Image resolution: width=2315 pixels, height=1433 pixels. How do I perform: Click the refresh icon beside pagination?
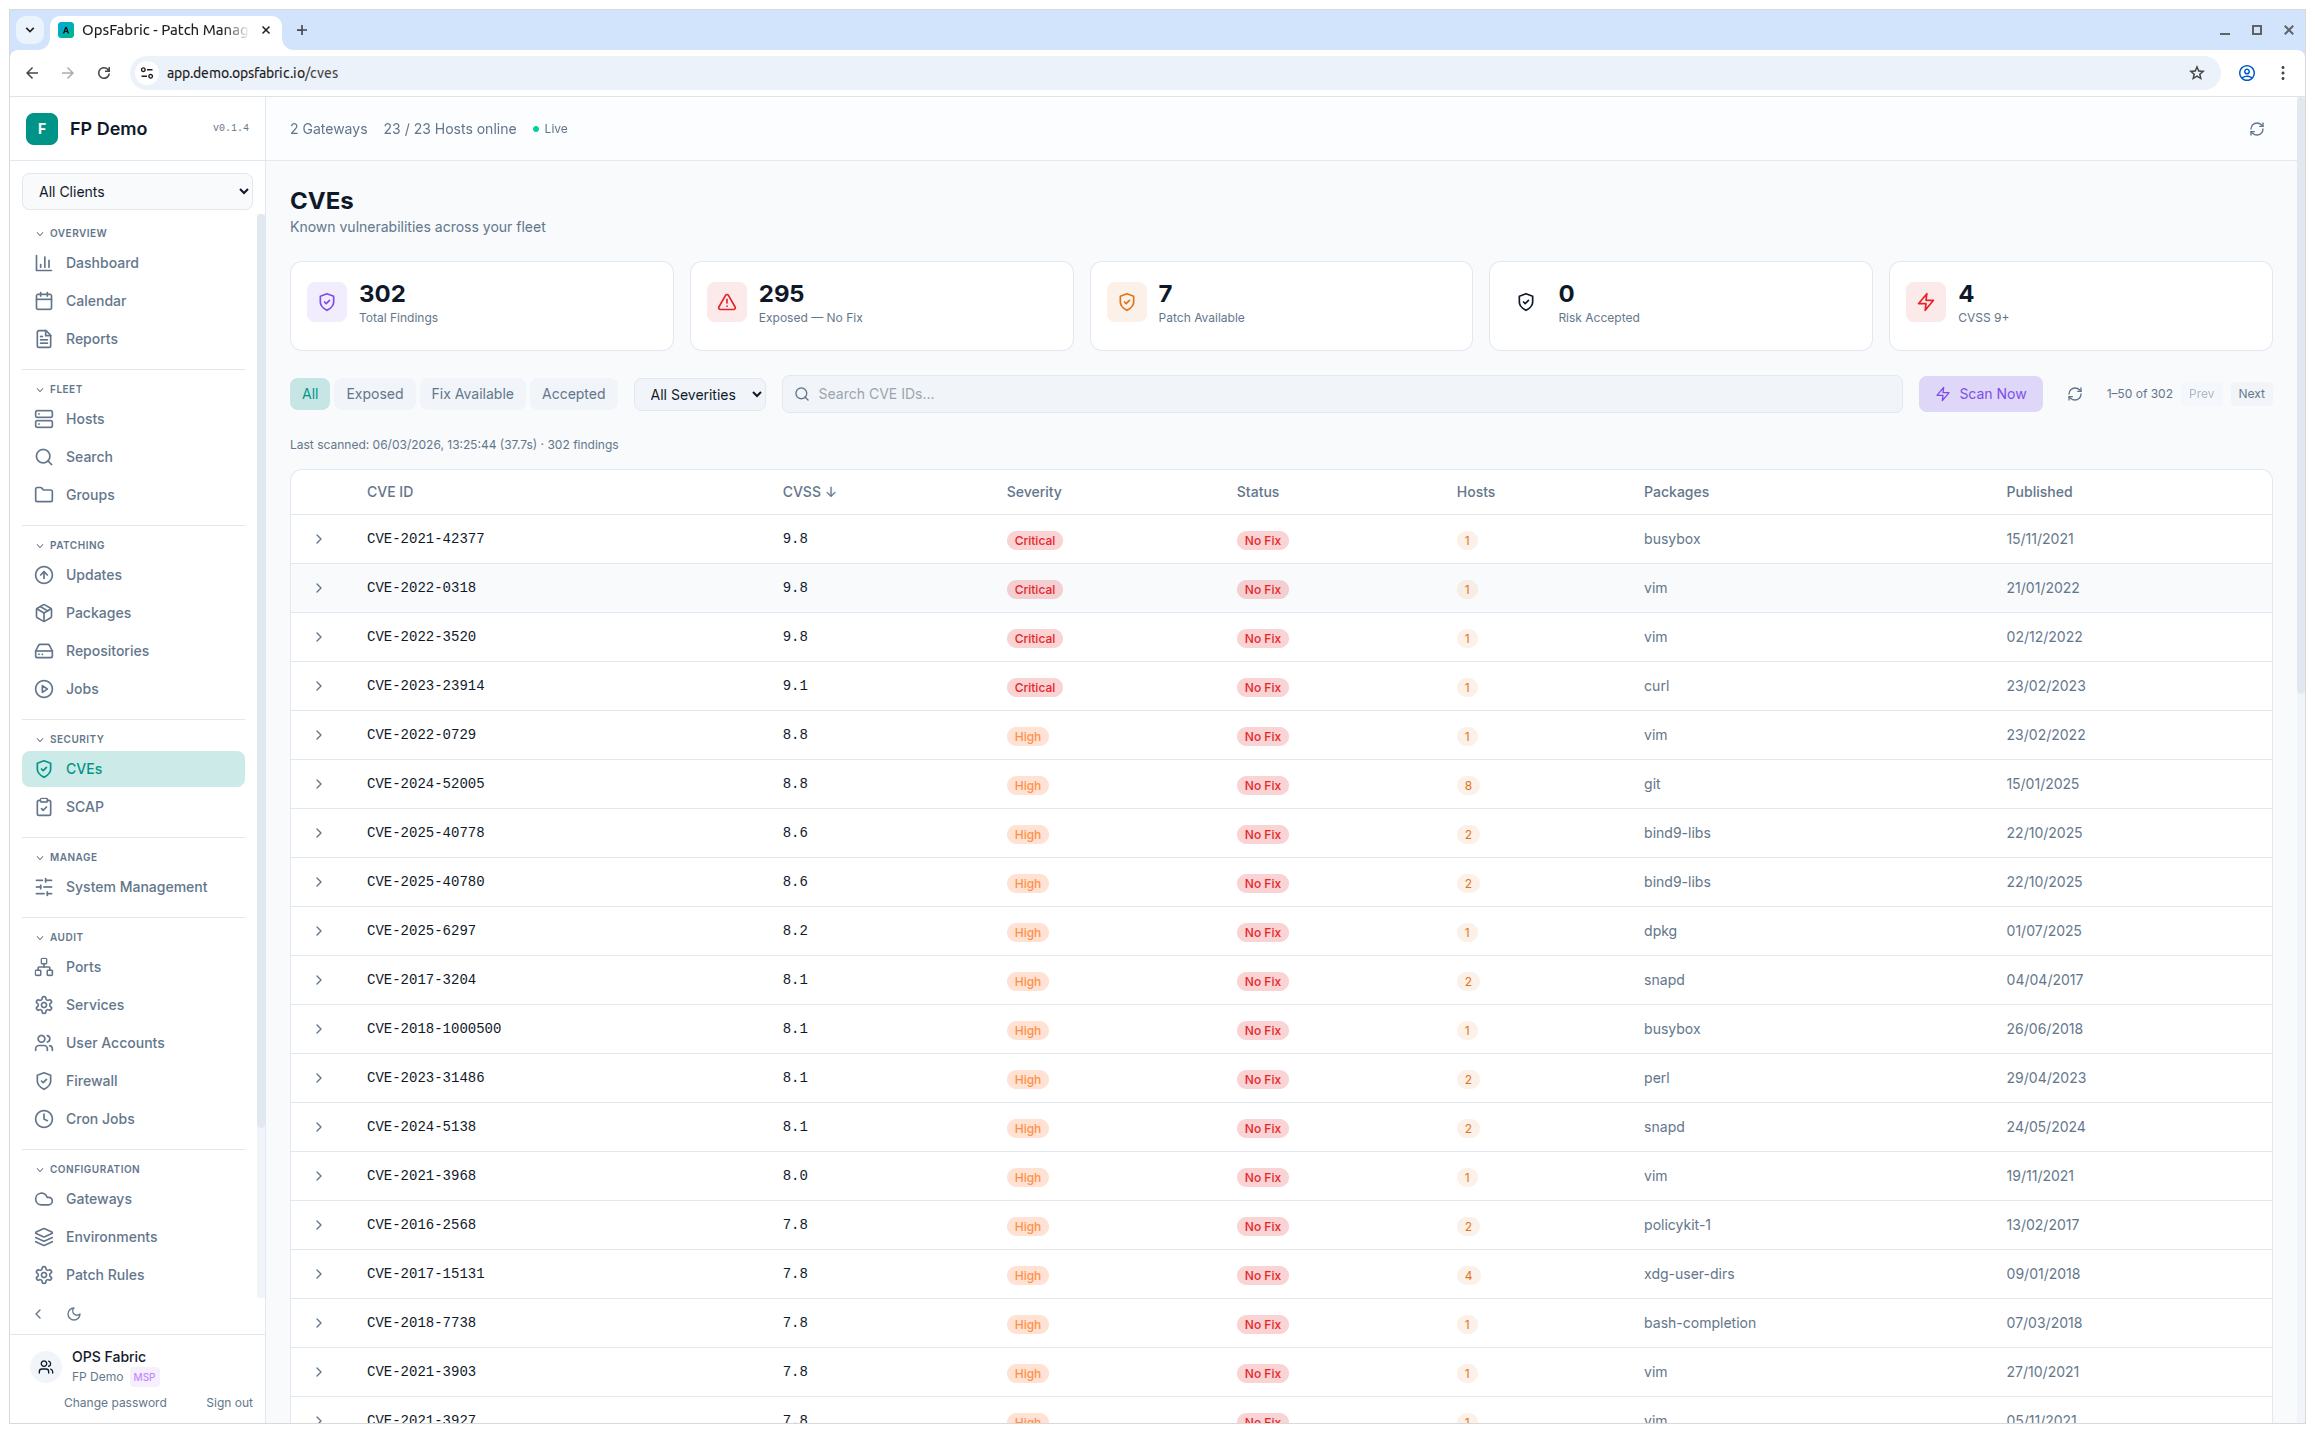(2075, 393)
